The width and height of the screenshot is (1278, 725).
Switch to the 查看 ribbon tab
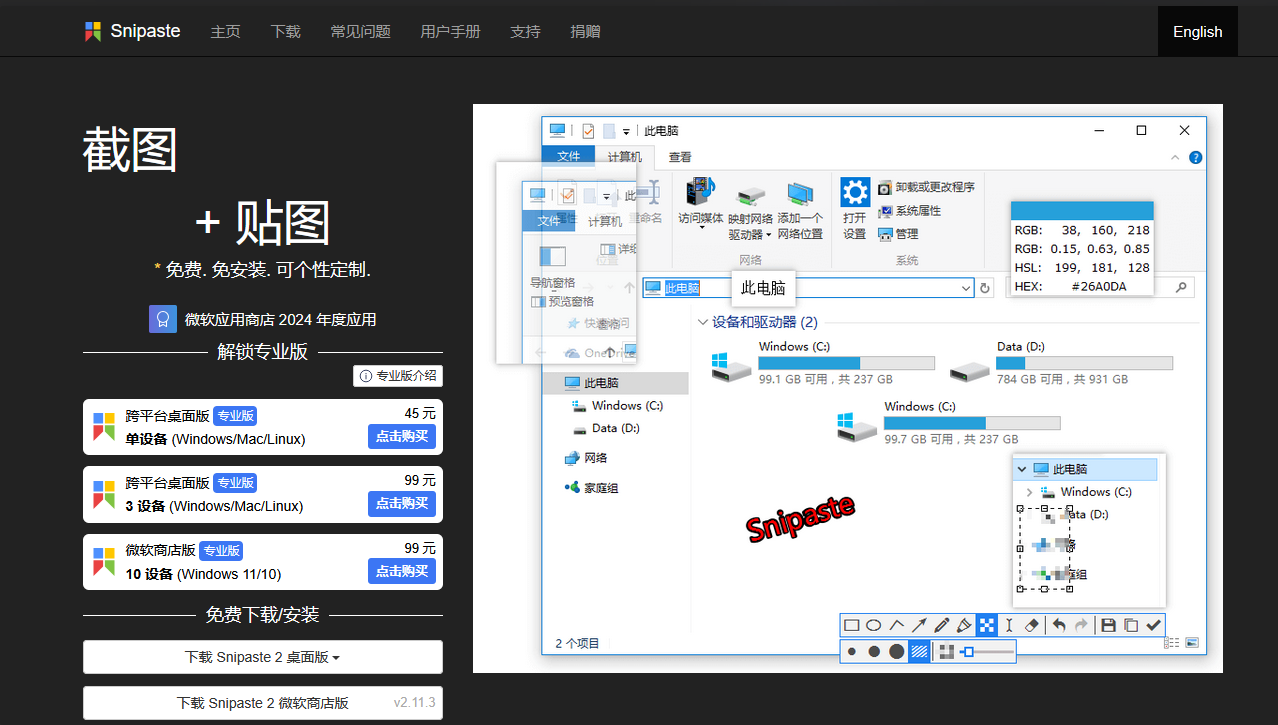pos(680,157)
